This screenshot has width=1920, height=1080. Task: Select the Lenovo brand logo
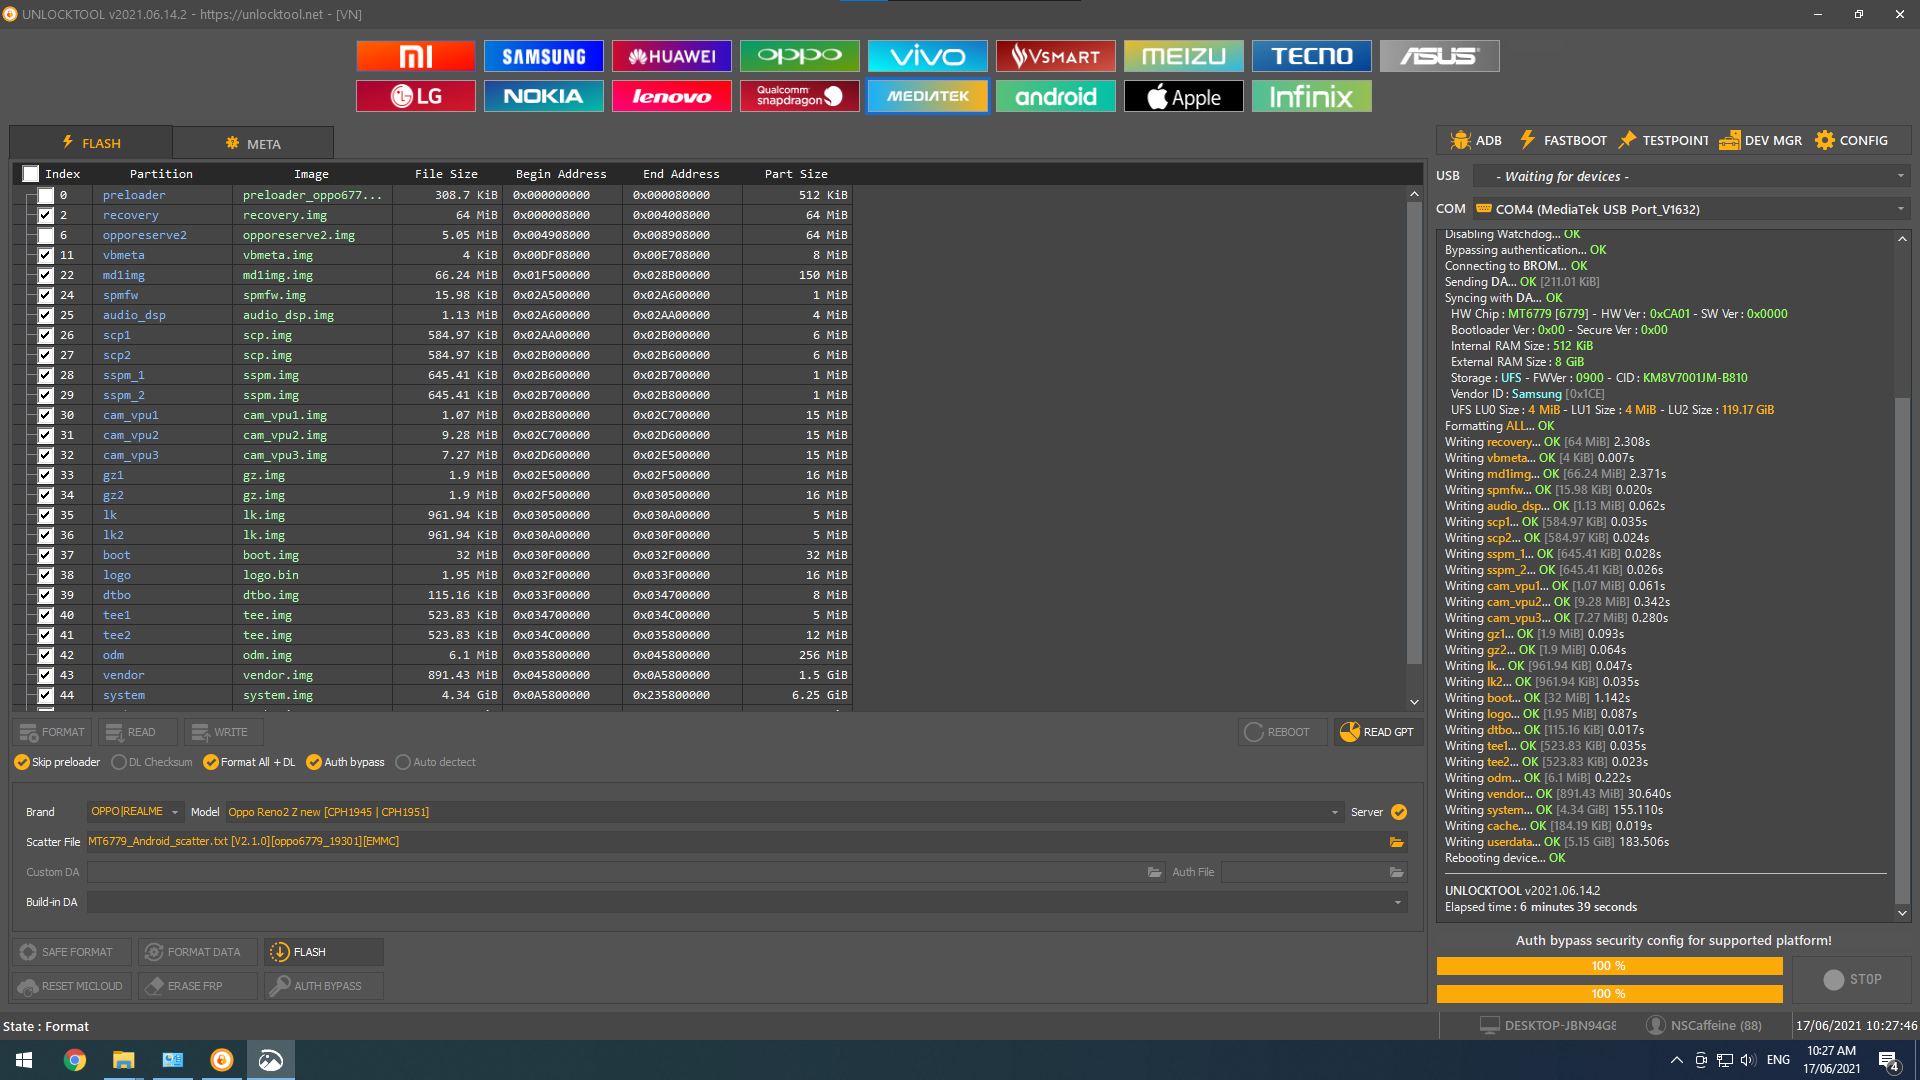[x=672, y=96]
